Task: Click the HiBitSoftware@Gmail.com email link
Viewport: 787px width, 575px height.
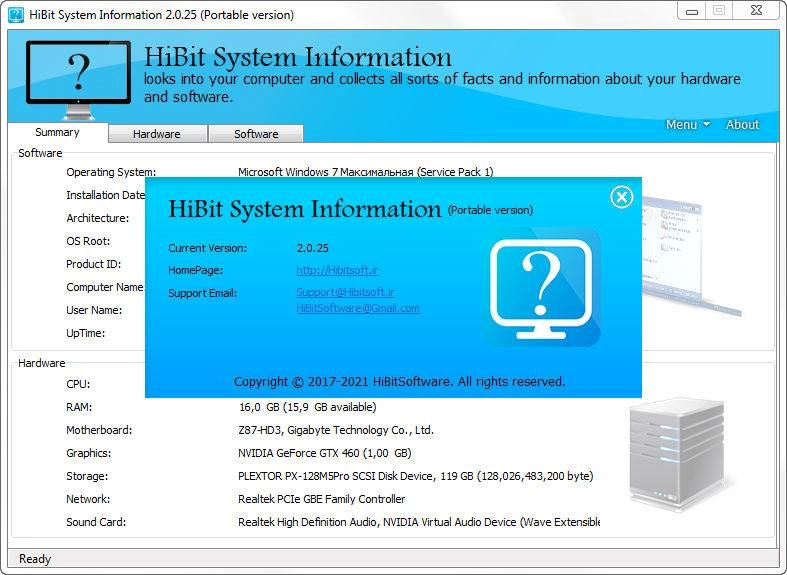Action: point(358,308)
